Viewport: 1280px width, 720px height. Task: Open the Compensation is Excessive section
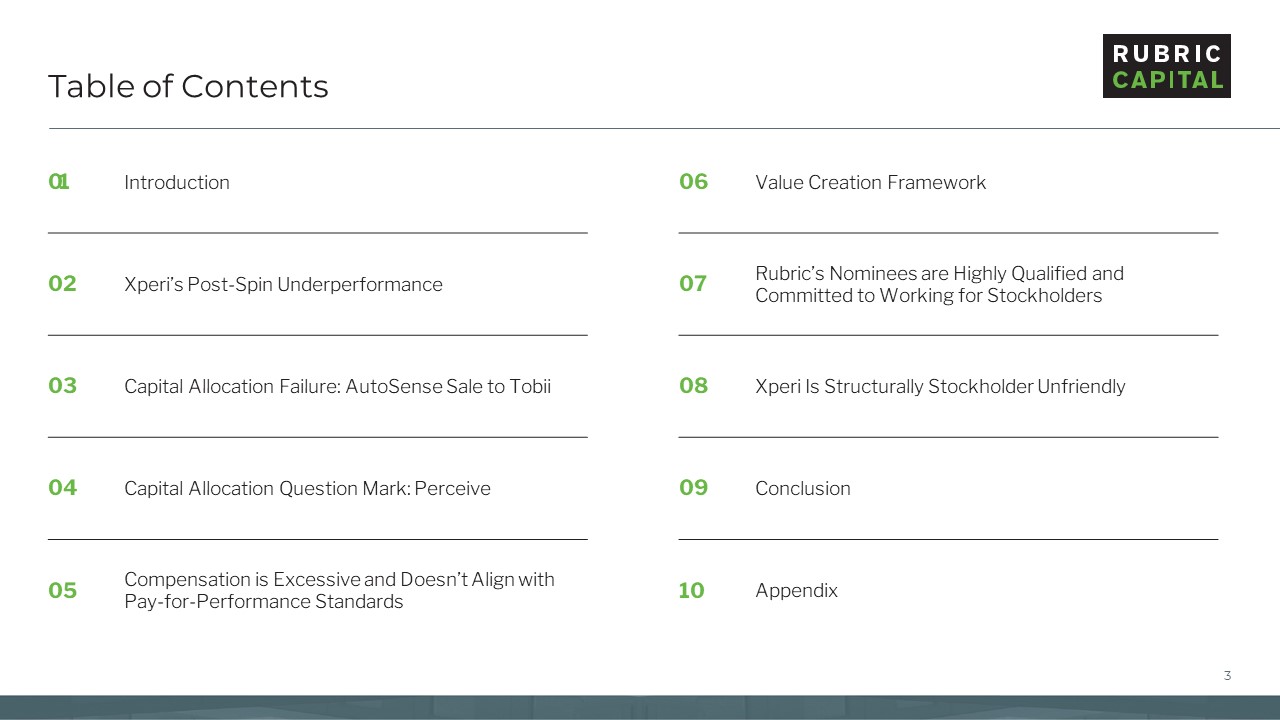[x=339, y=591]
